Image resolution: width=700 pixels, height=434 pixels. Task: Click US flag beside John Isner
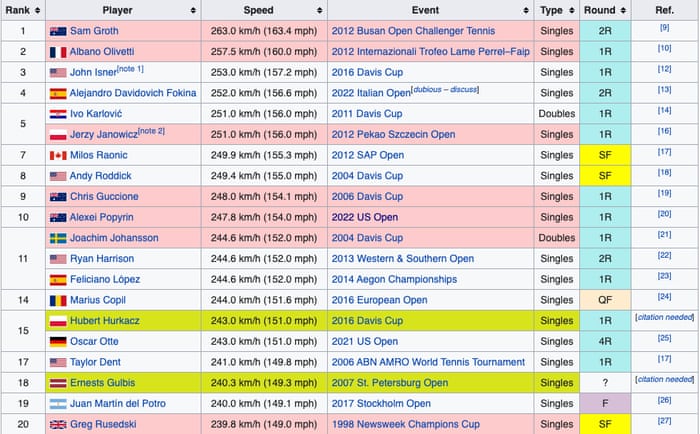click(x=58, y=73)
